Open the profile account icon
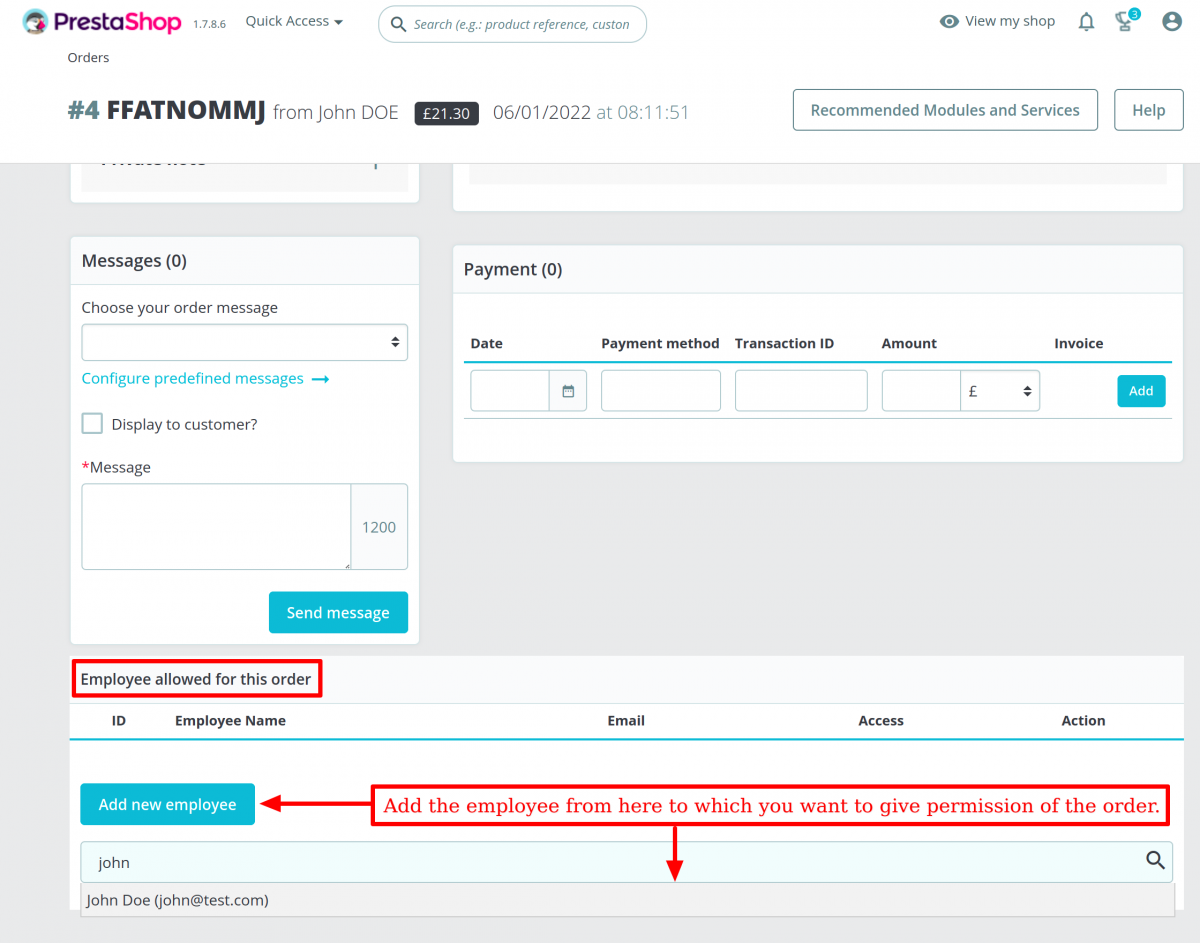The height and width of the screenshot is (943, 1200). (x=1171, y=21)
